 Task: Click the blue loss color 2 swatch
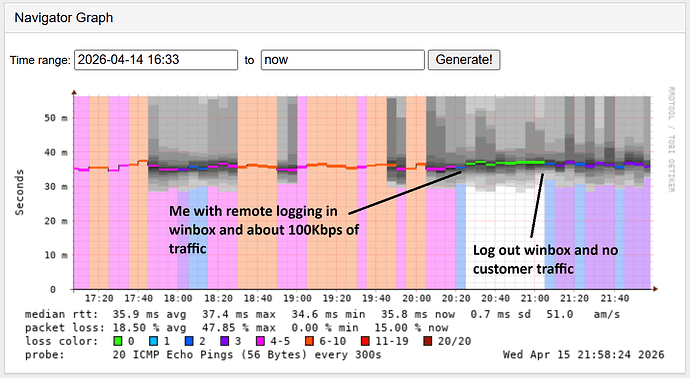189,341
